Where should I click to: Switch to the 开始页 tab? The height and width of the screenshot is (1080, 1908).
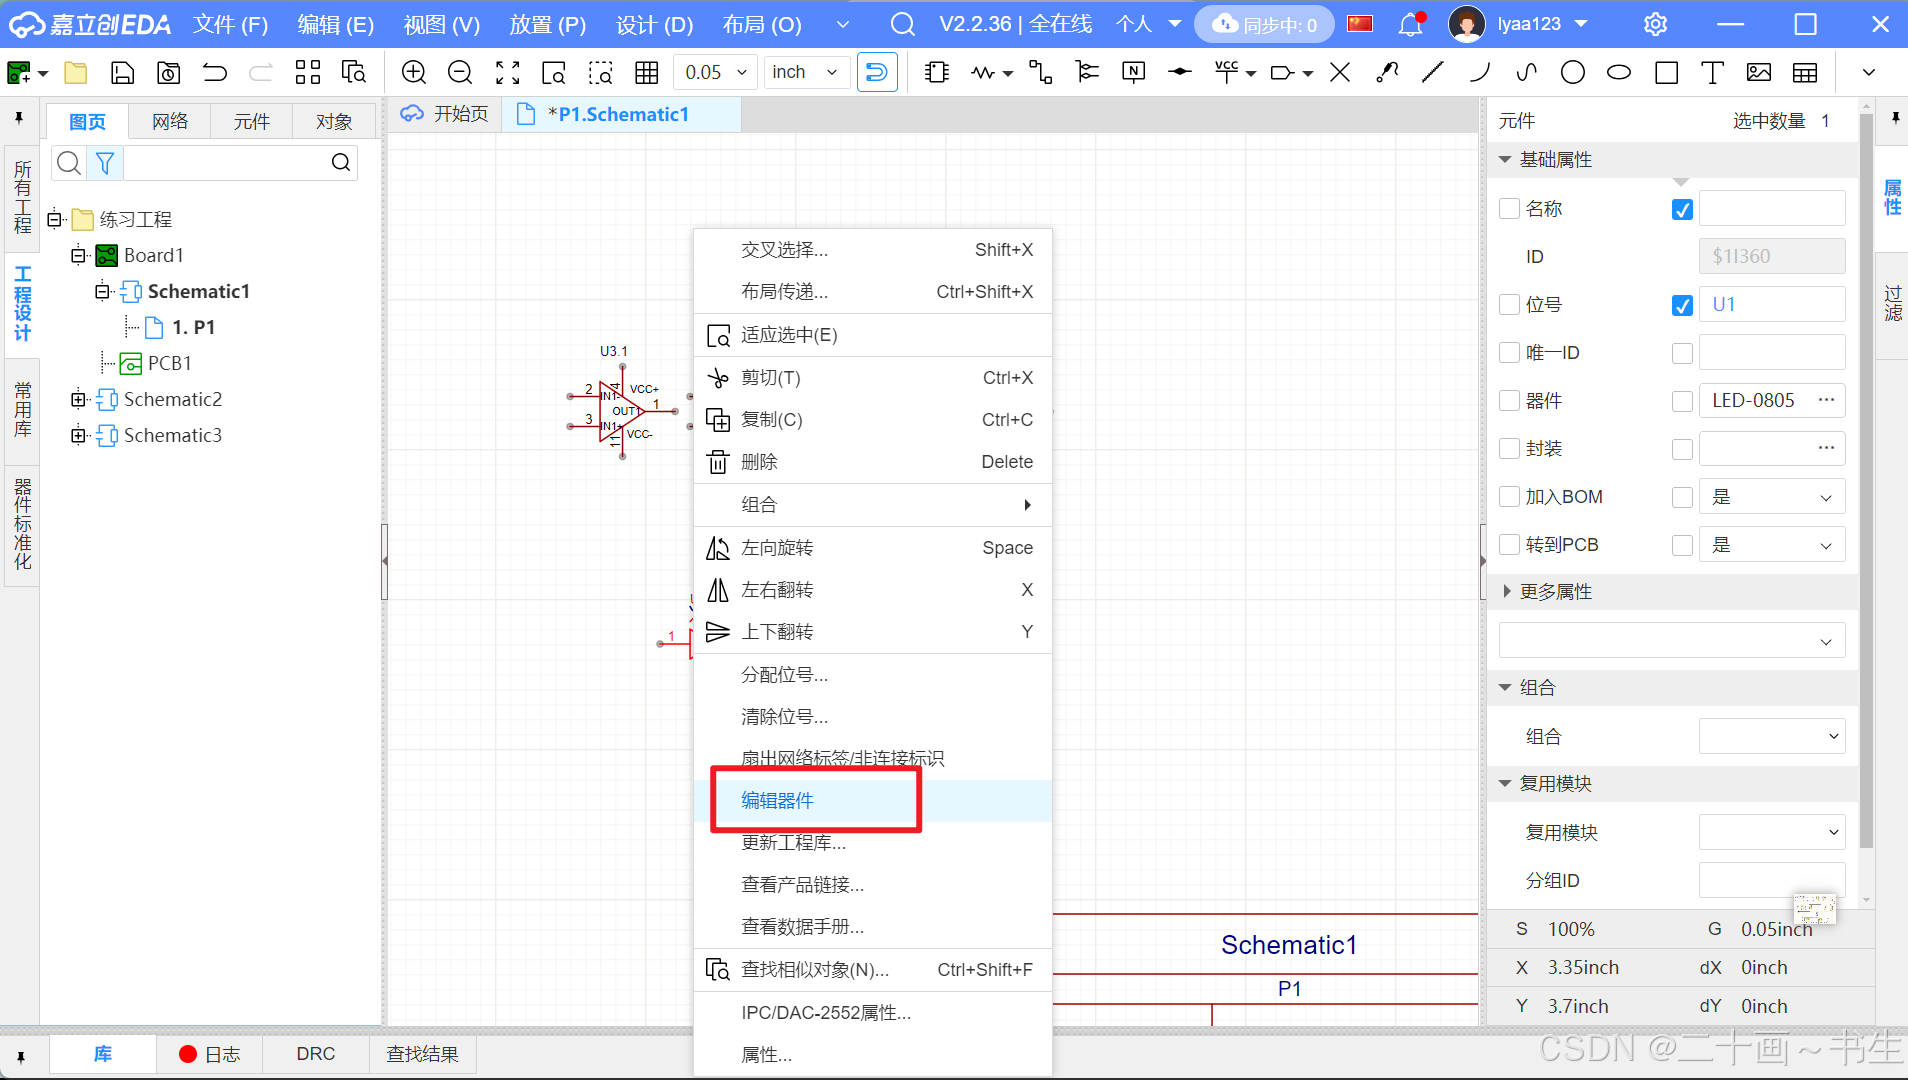(446, 114)
